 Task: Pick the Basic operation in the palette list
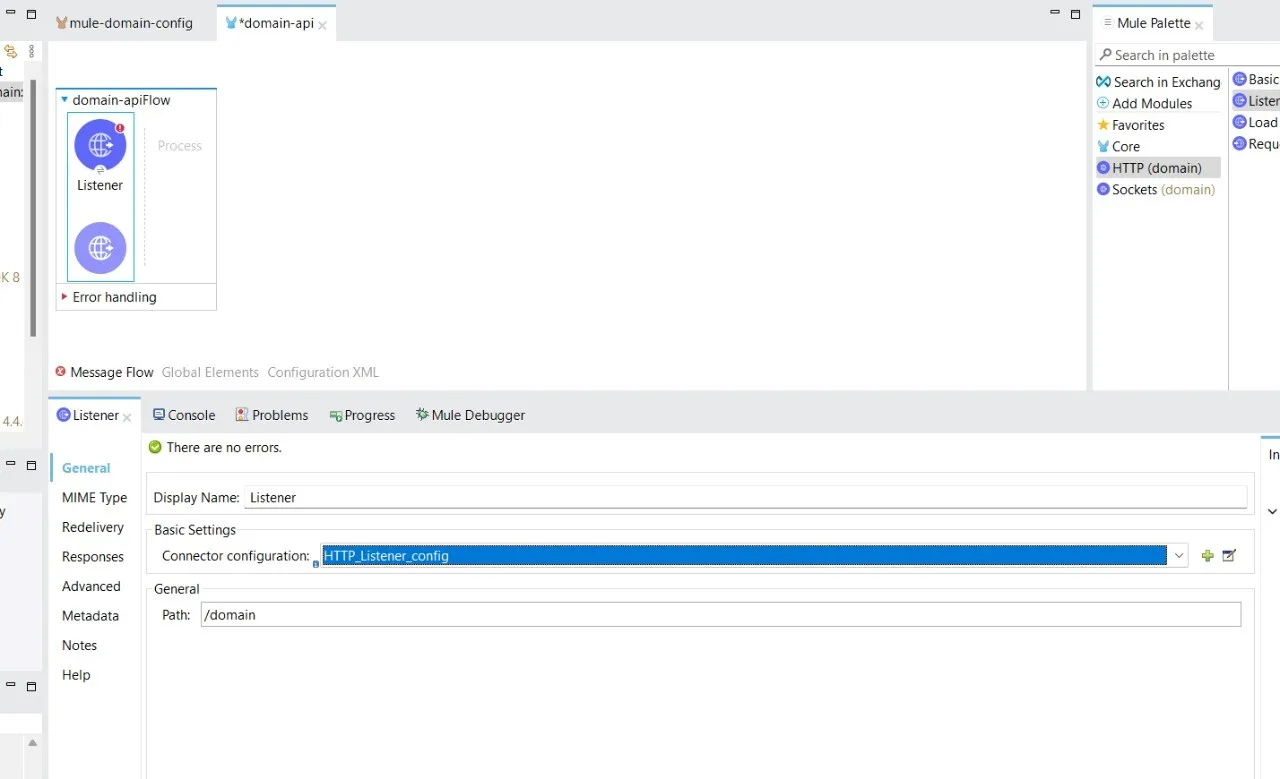[1256, 79]
